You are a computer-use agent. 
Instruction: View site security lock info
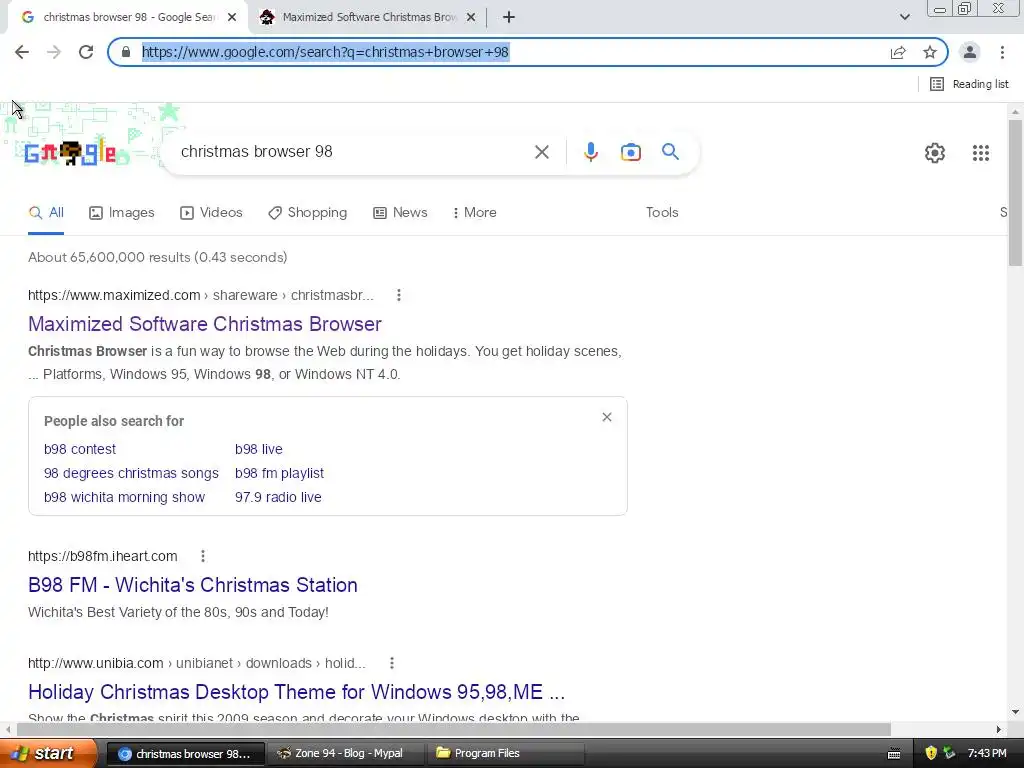126,52
